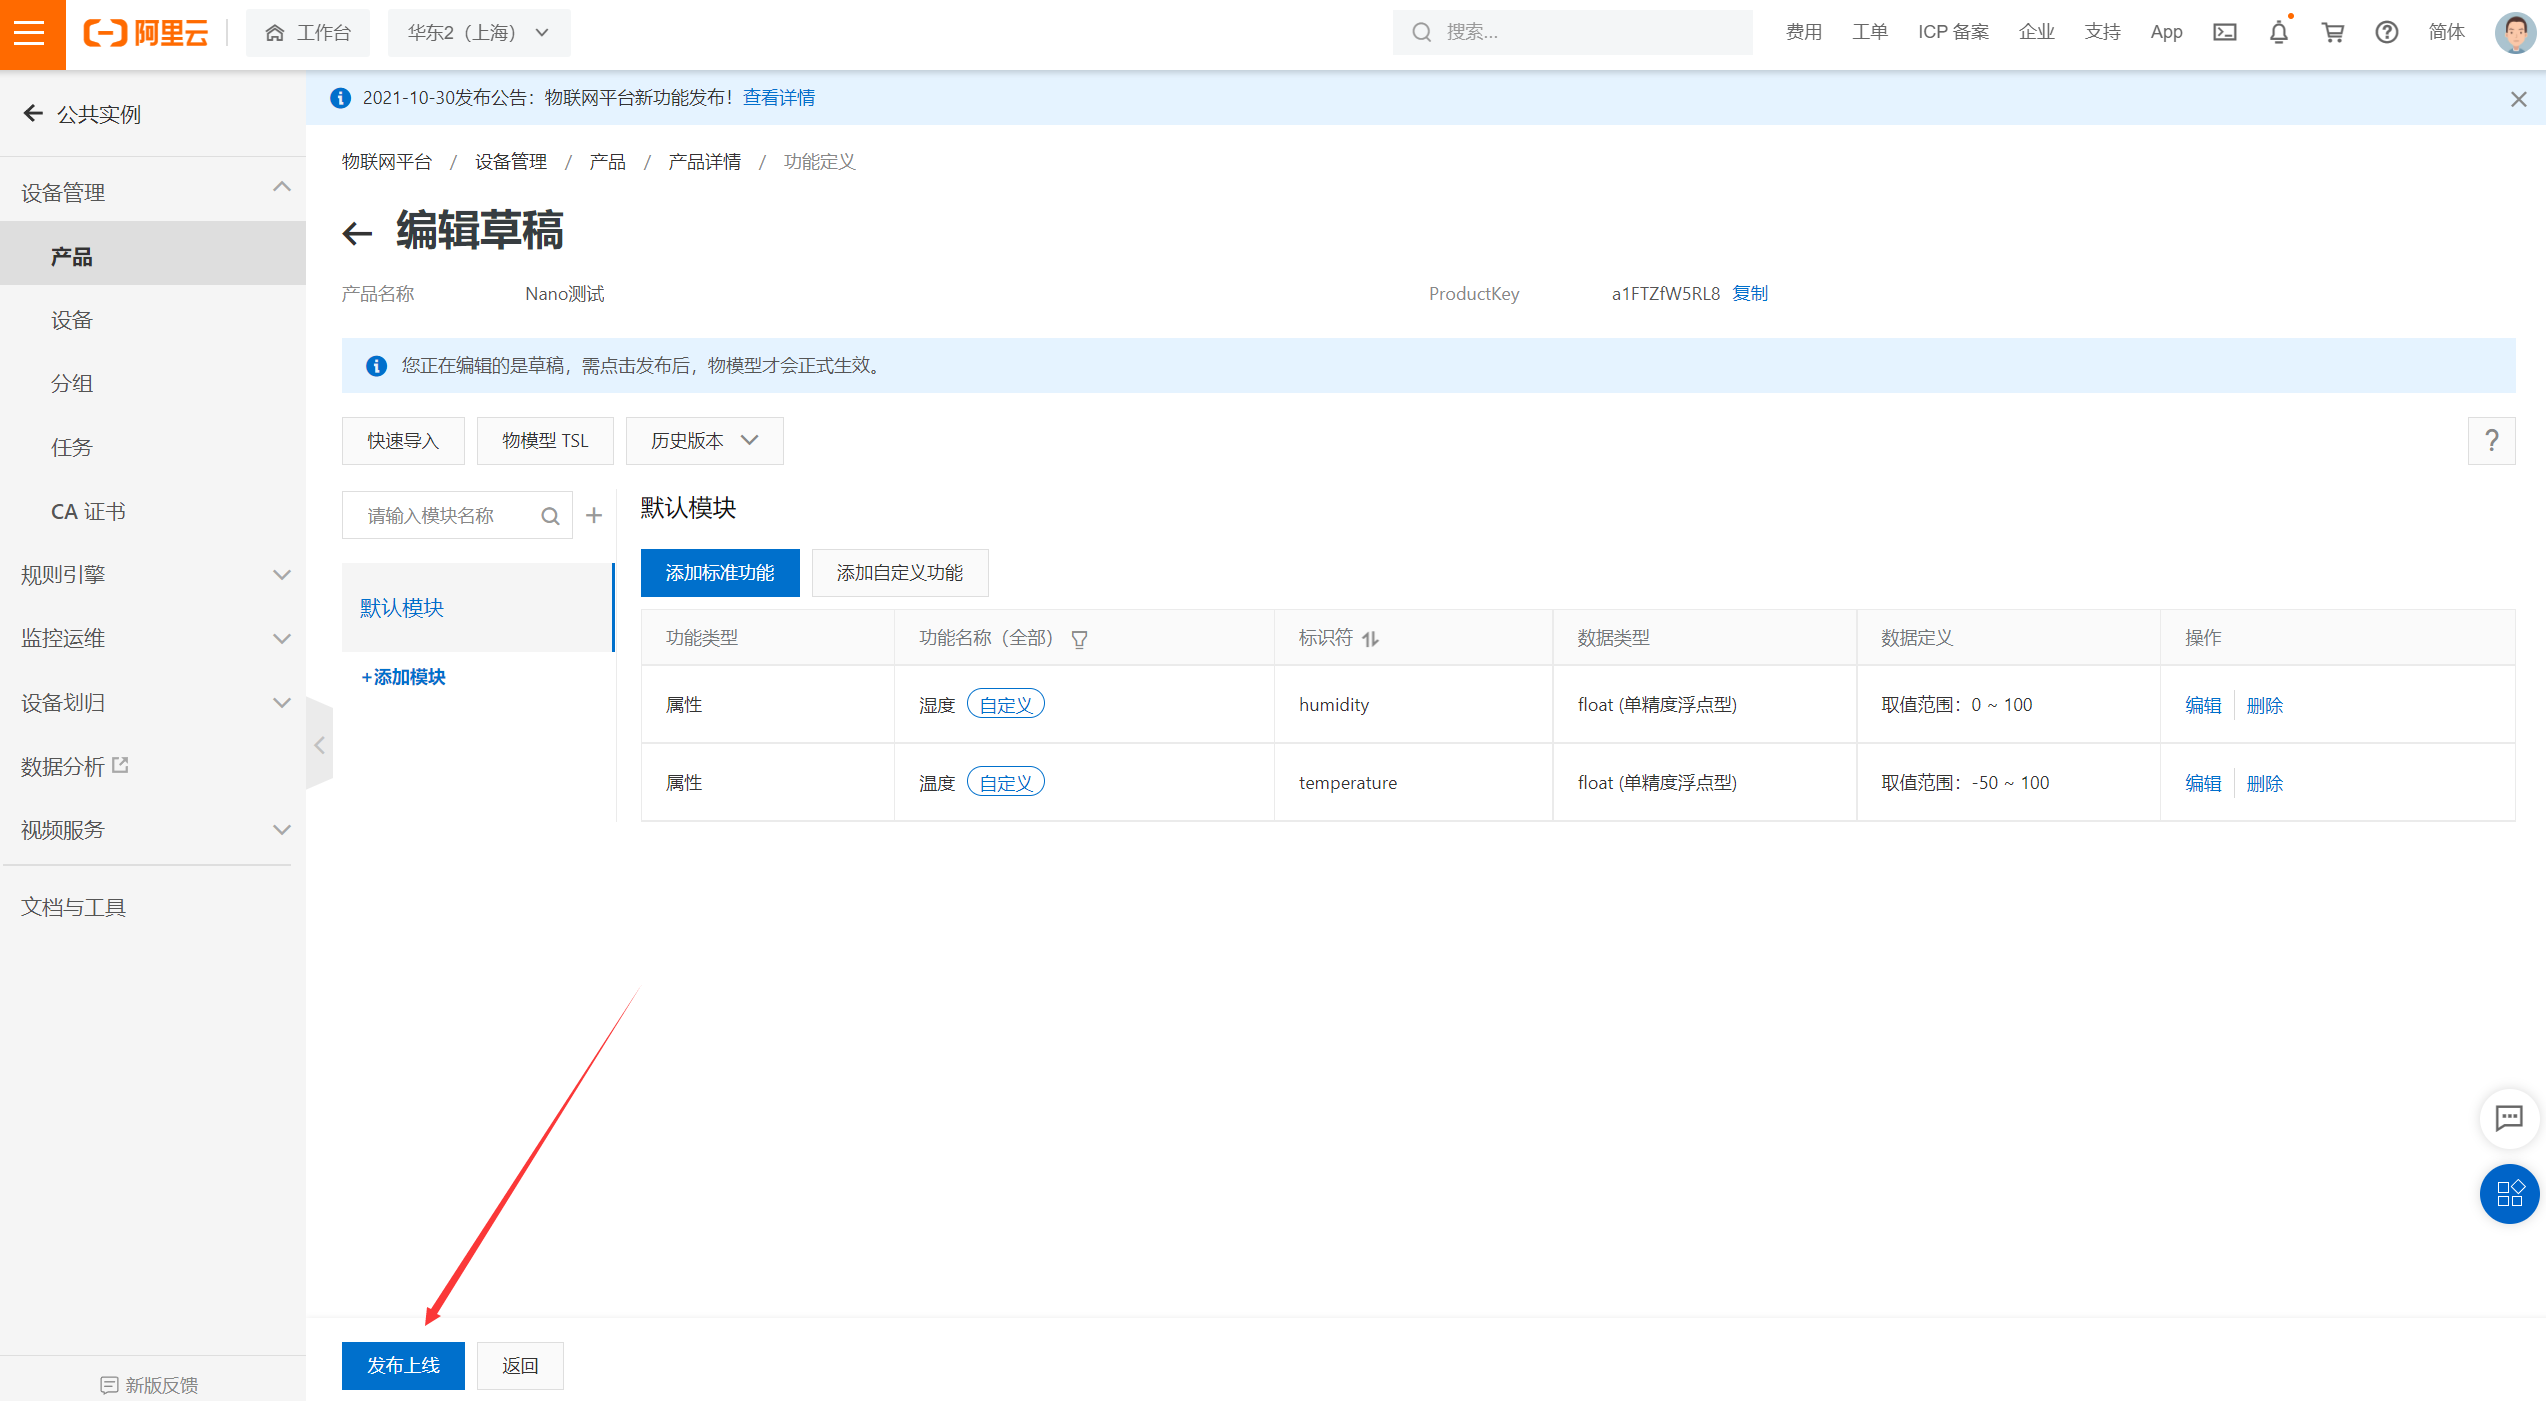Viewport: 2546px width, 1401px height.
Task: Select 设备 in the sidebar menu
Action: (71, 319)
